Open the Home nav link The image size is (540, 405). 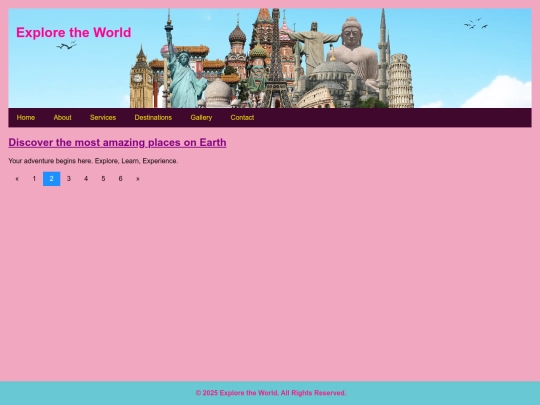26,118
